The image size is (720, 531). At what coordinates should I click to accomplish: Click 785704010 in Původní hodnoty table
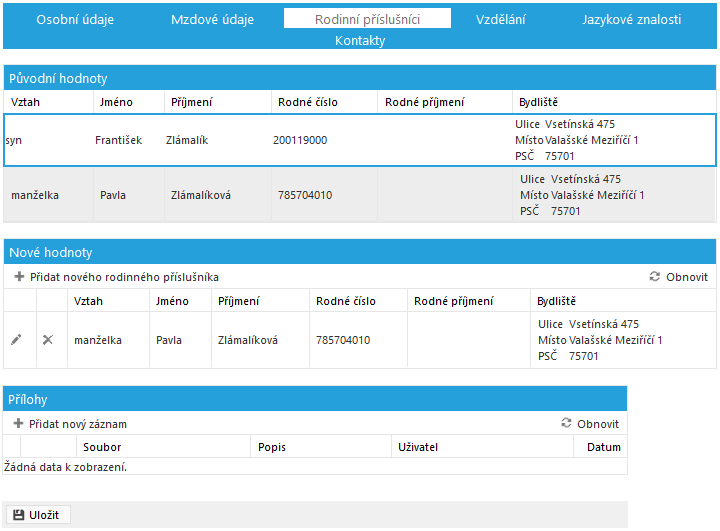click(x=305, y=195)
